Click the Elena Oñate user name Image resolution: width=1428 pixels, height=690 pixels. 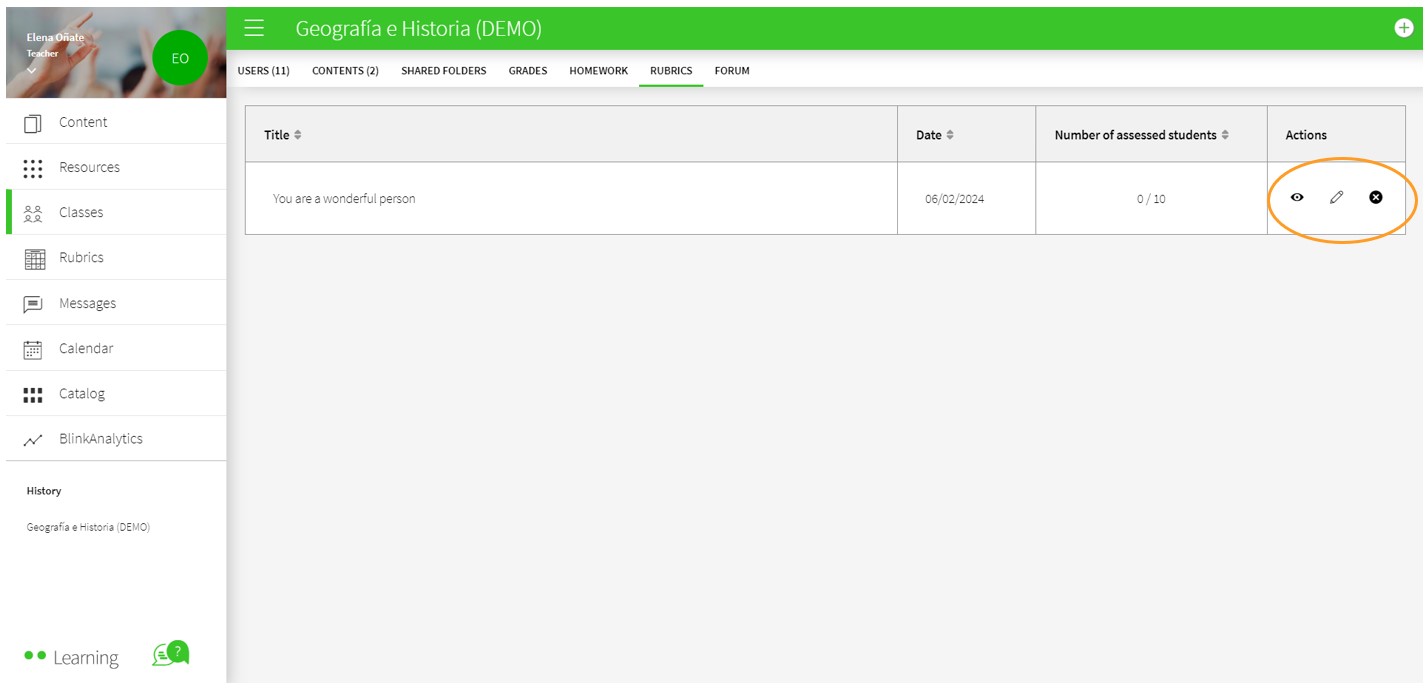pyautogui.click(x=55, y=38)
